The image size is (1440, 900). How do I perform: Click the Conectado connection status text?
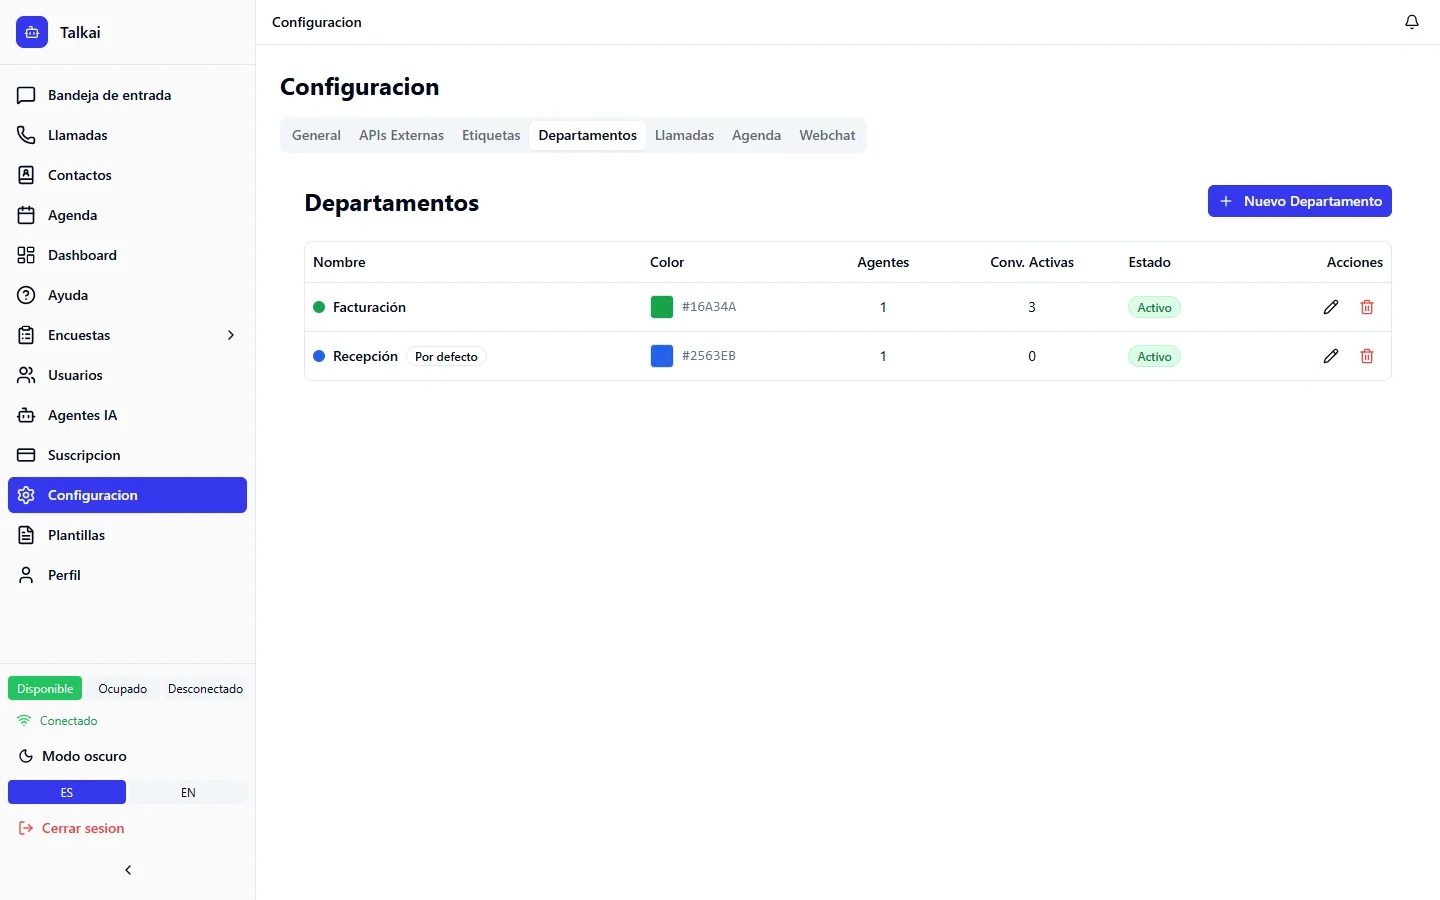coord(69,721)
